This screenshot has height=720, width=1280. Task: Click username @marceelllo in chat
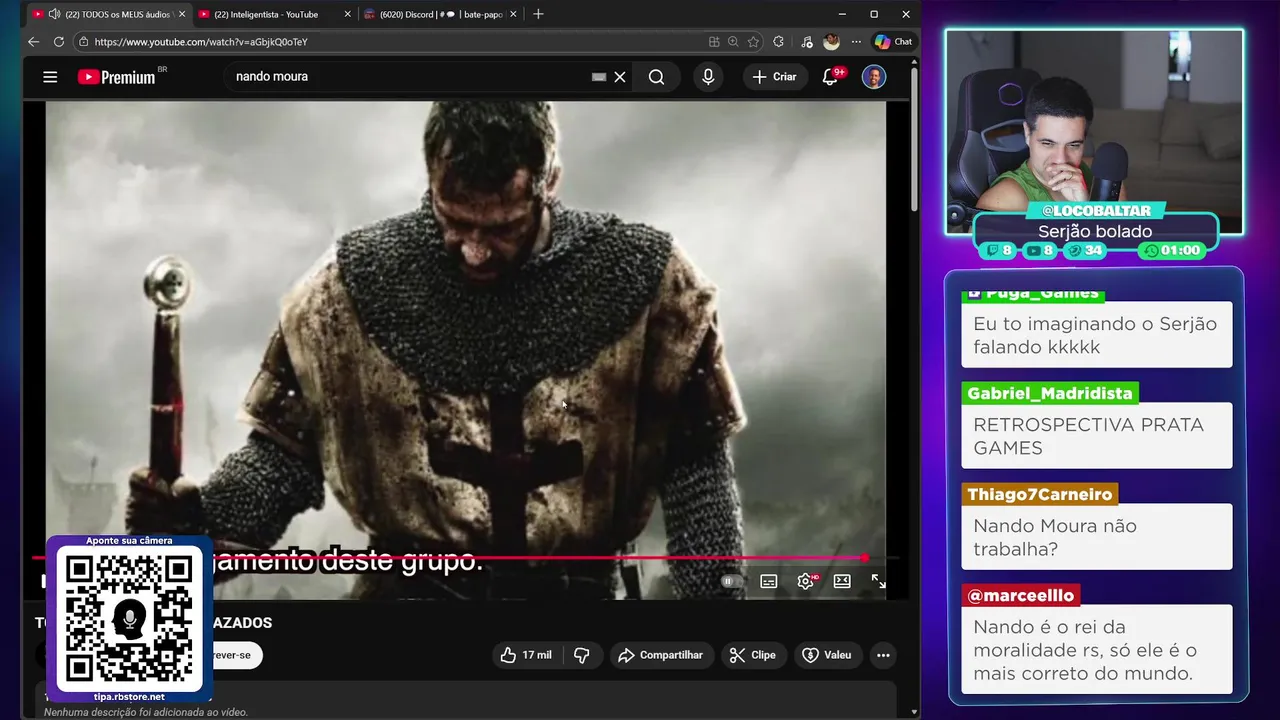point(1020,595)
